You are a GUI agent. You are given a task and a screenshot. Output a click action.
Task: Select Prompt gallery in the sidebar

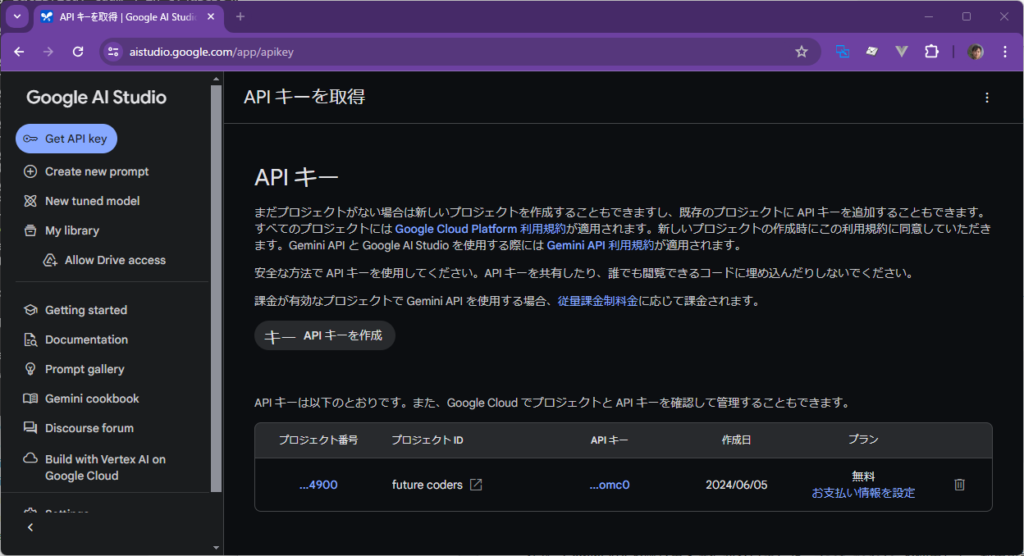[x=84, y=369]
